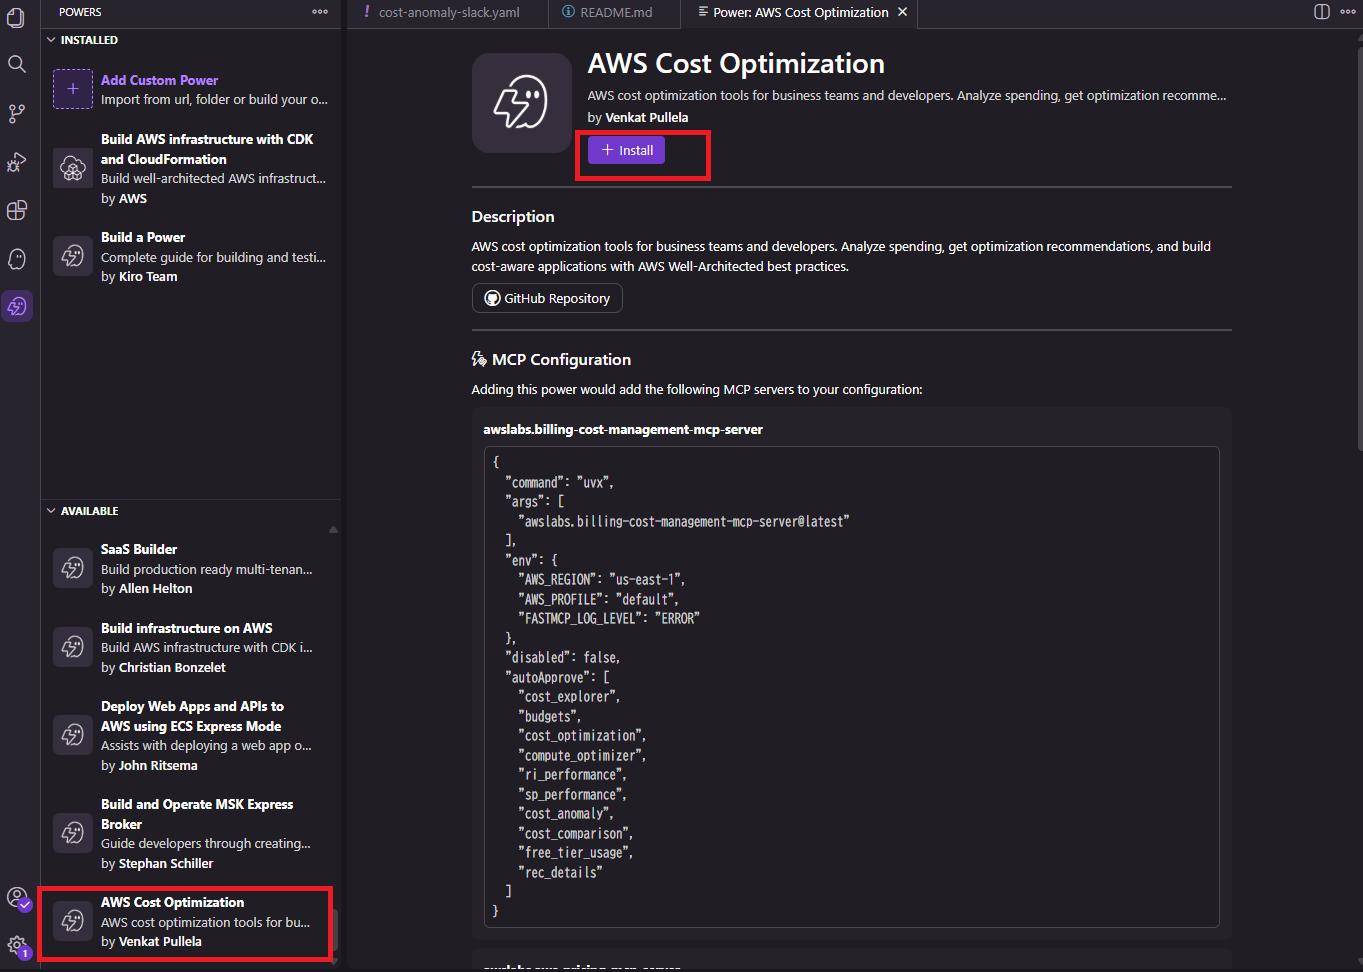Open the Kiro ghost icon in activity bar

pyautogui.click(x=16, y=259)
